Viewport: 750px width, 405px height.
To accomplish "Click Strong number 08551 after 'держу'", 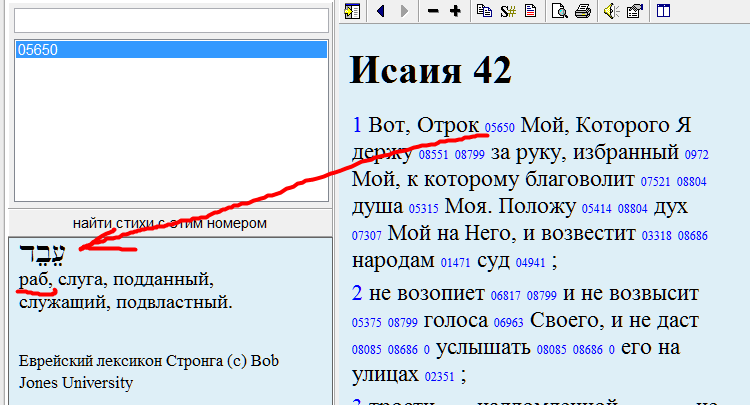I will [x=433, y=154].
